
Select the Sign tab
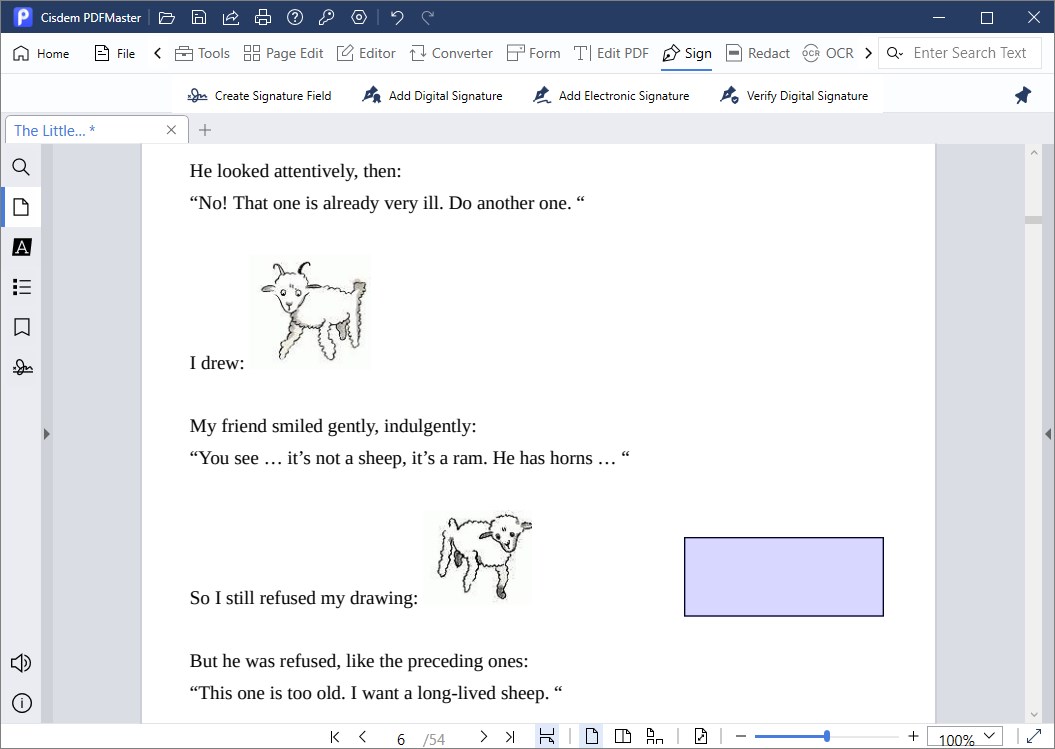(x=687, y=53)
